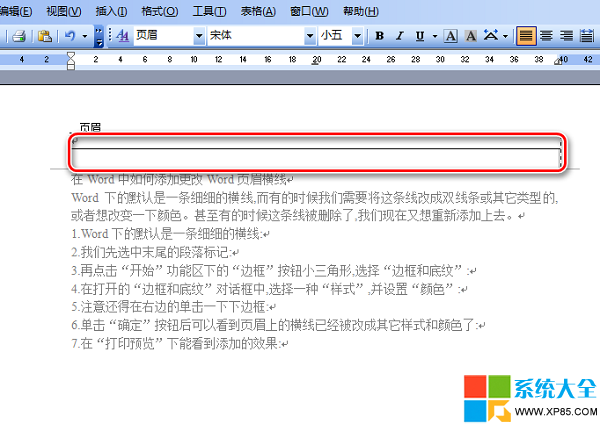Expand the toolbar options chevron
Screen dimensions: 600x424
99,36
